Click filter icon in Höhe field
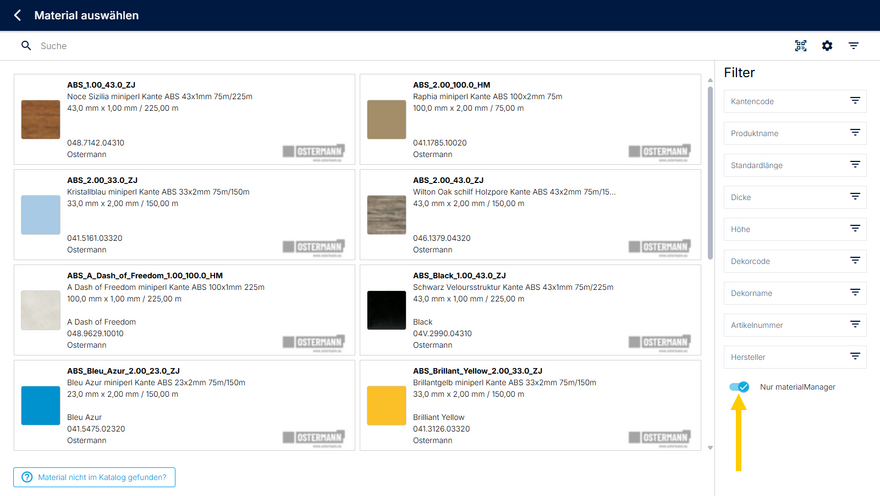Image resolution: width=880 pixels, height=496 pixels. [855, 229]
